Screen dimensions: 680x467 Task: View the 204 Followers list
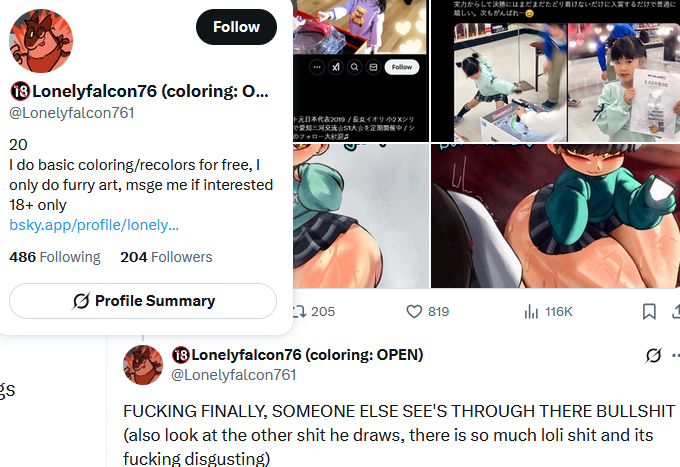tap(166, 257)
